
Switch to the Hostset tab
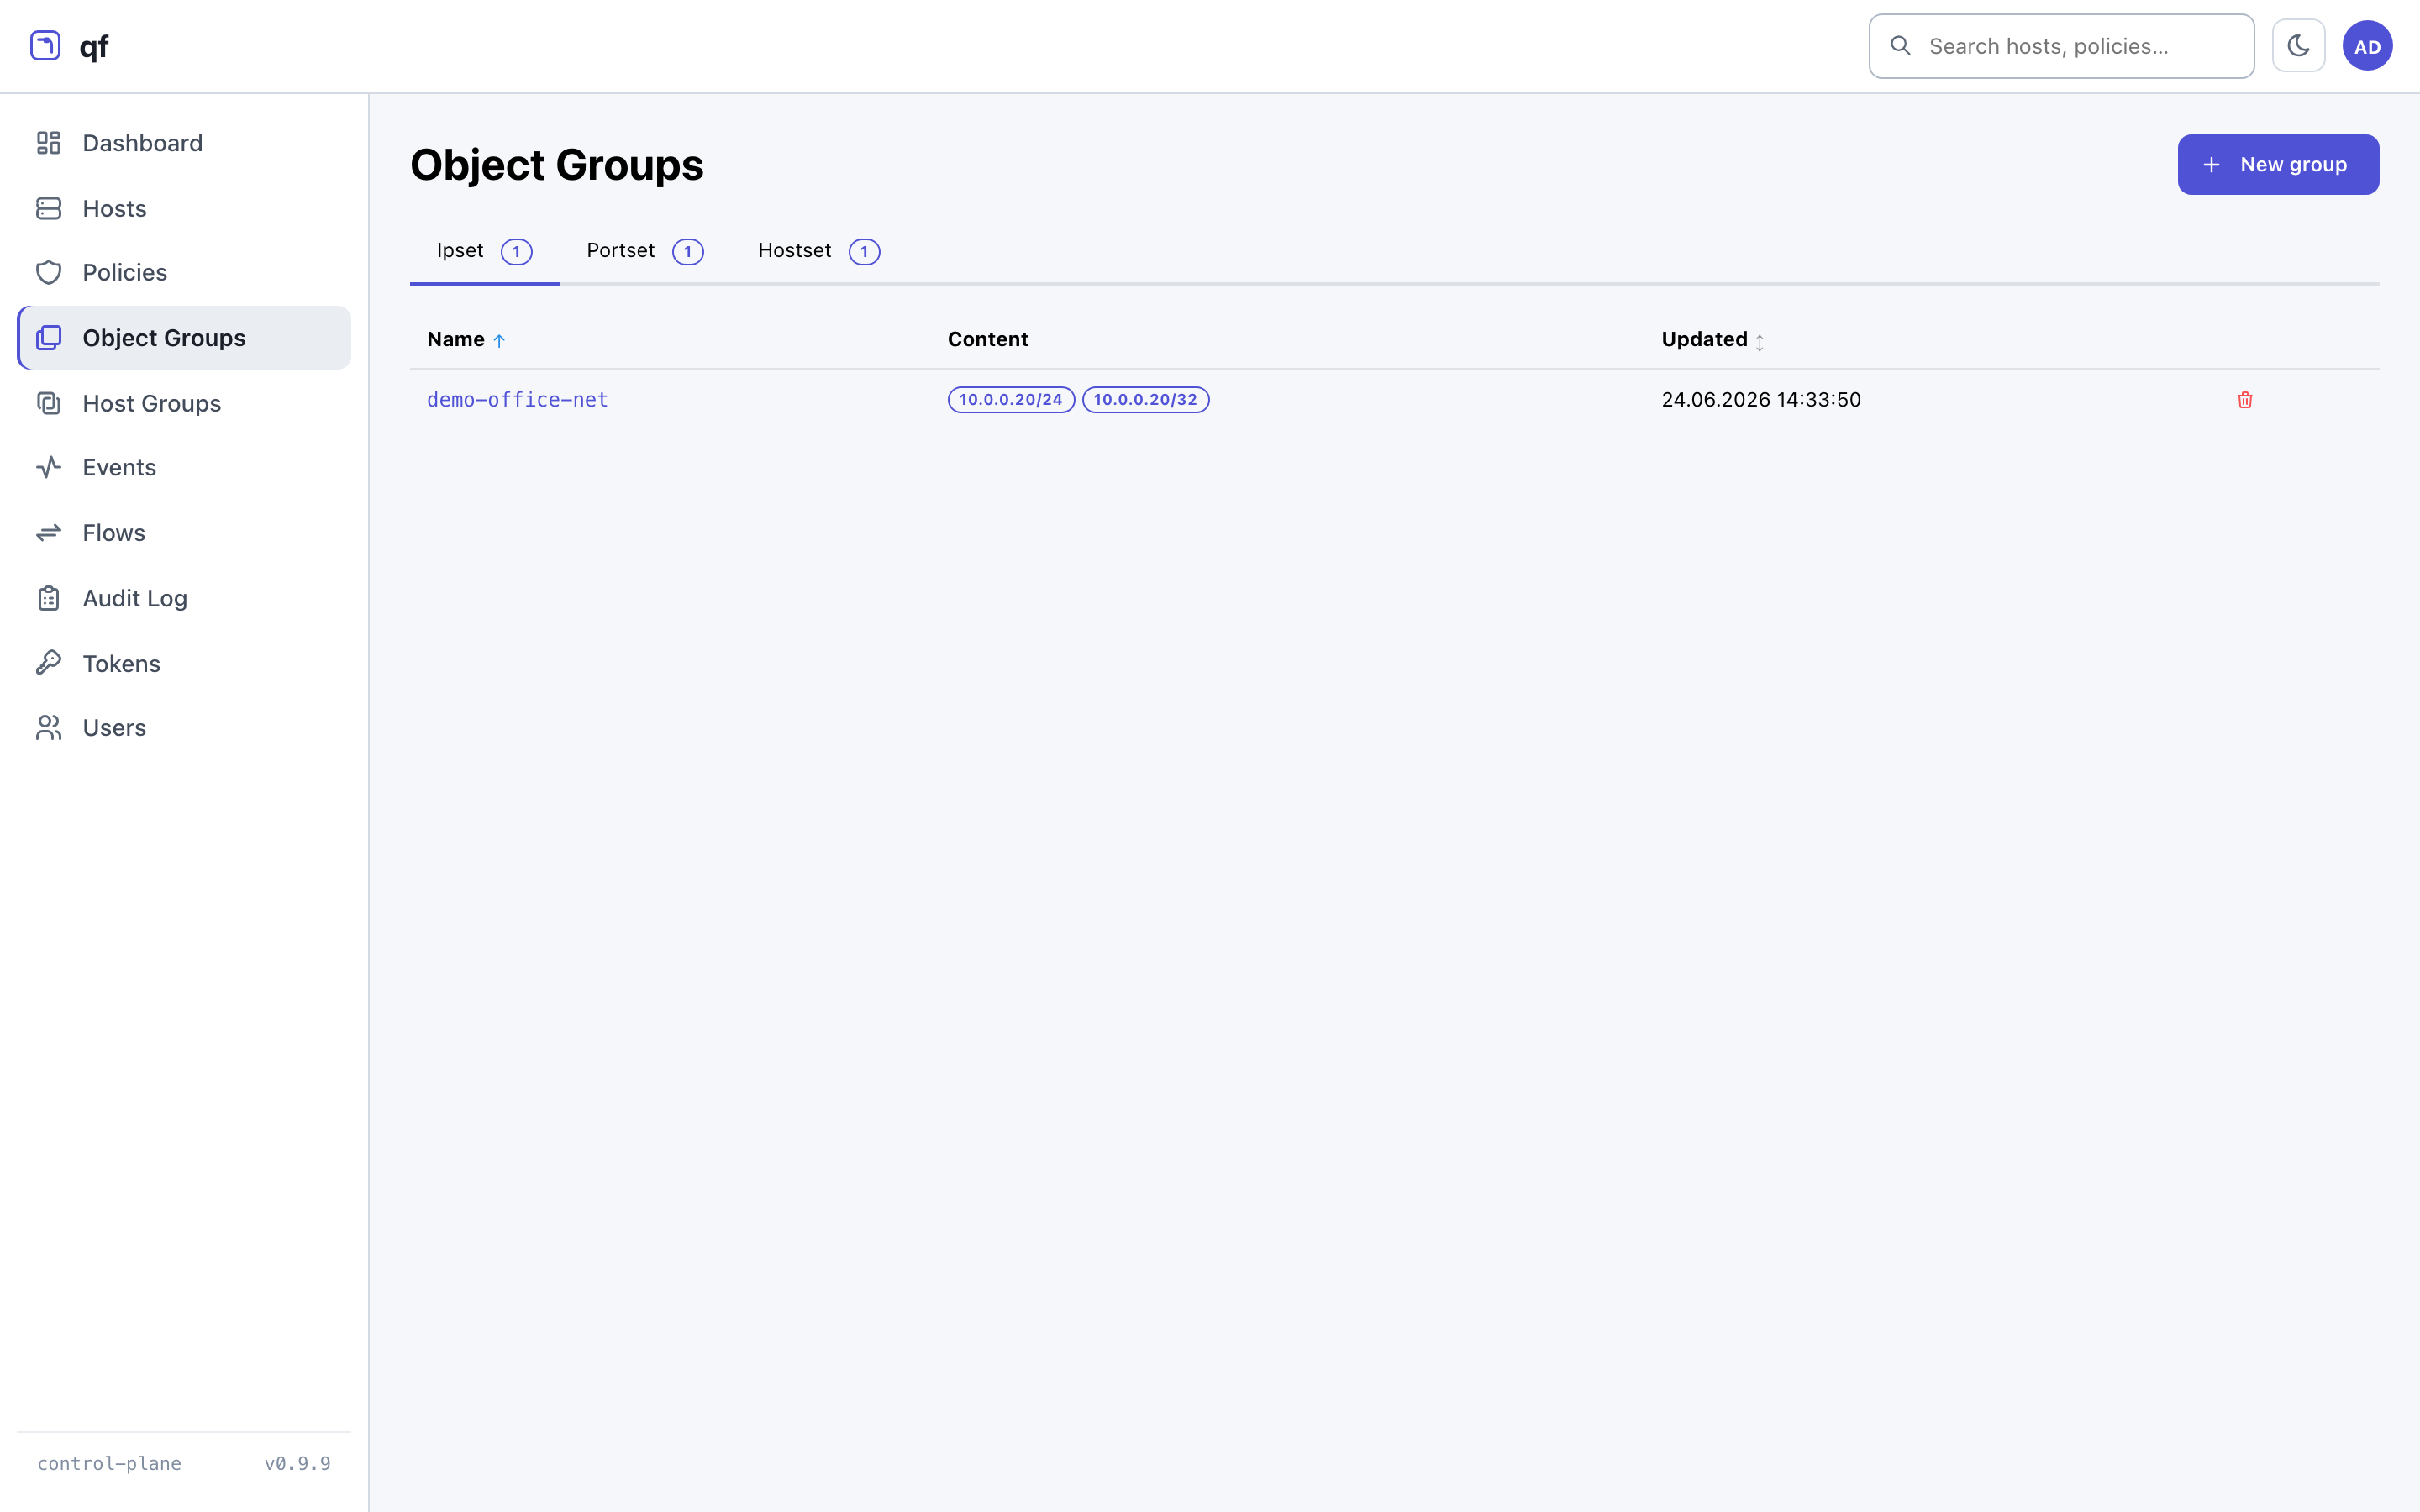tap(818, 251)
